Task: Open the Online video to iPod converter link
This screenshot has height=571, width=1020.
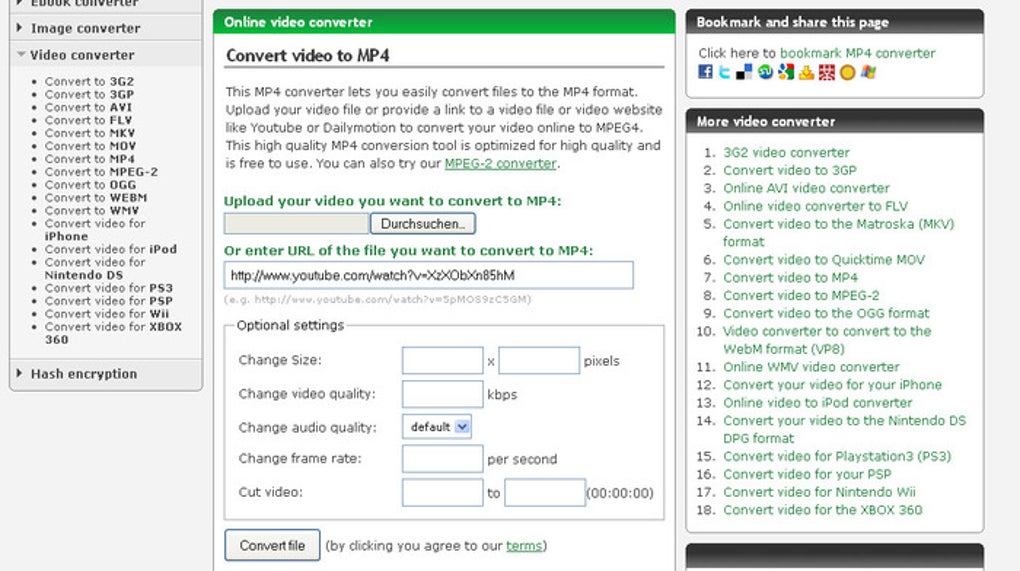Action: (818, 403)
